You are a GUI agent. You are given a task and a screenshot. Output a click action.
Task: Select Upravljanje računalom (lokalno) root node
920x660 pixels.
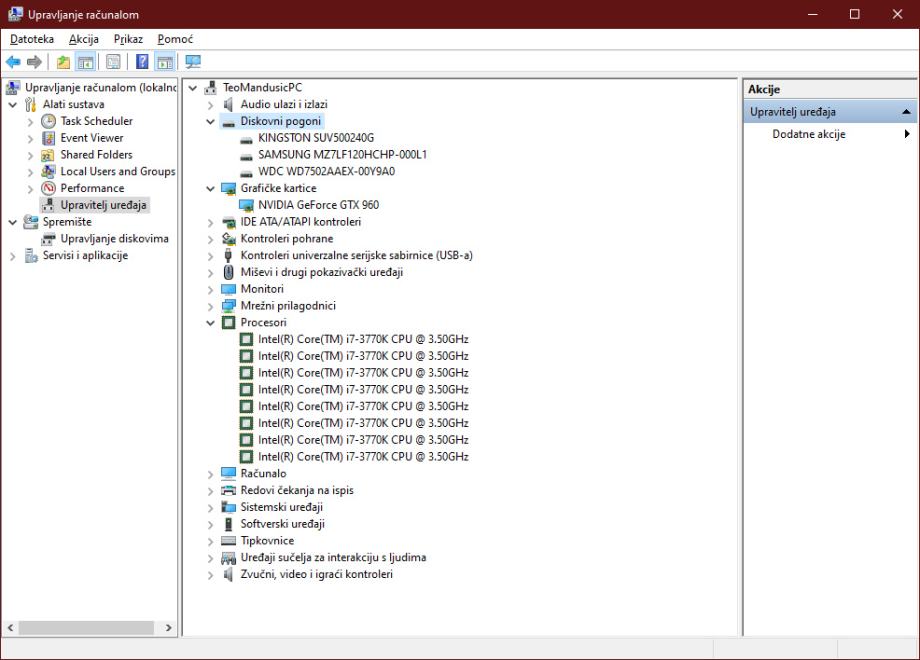coord(100,87)
